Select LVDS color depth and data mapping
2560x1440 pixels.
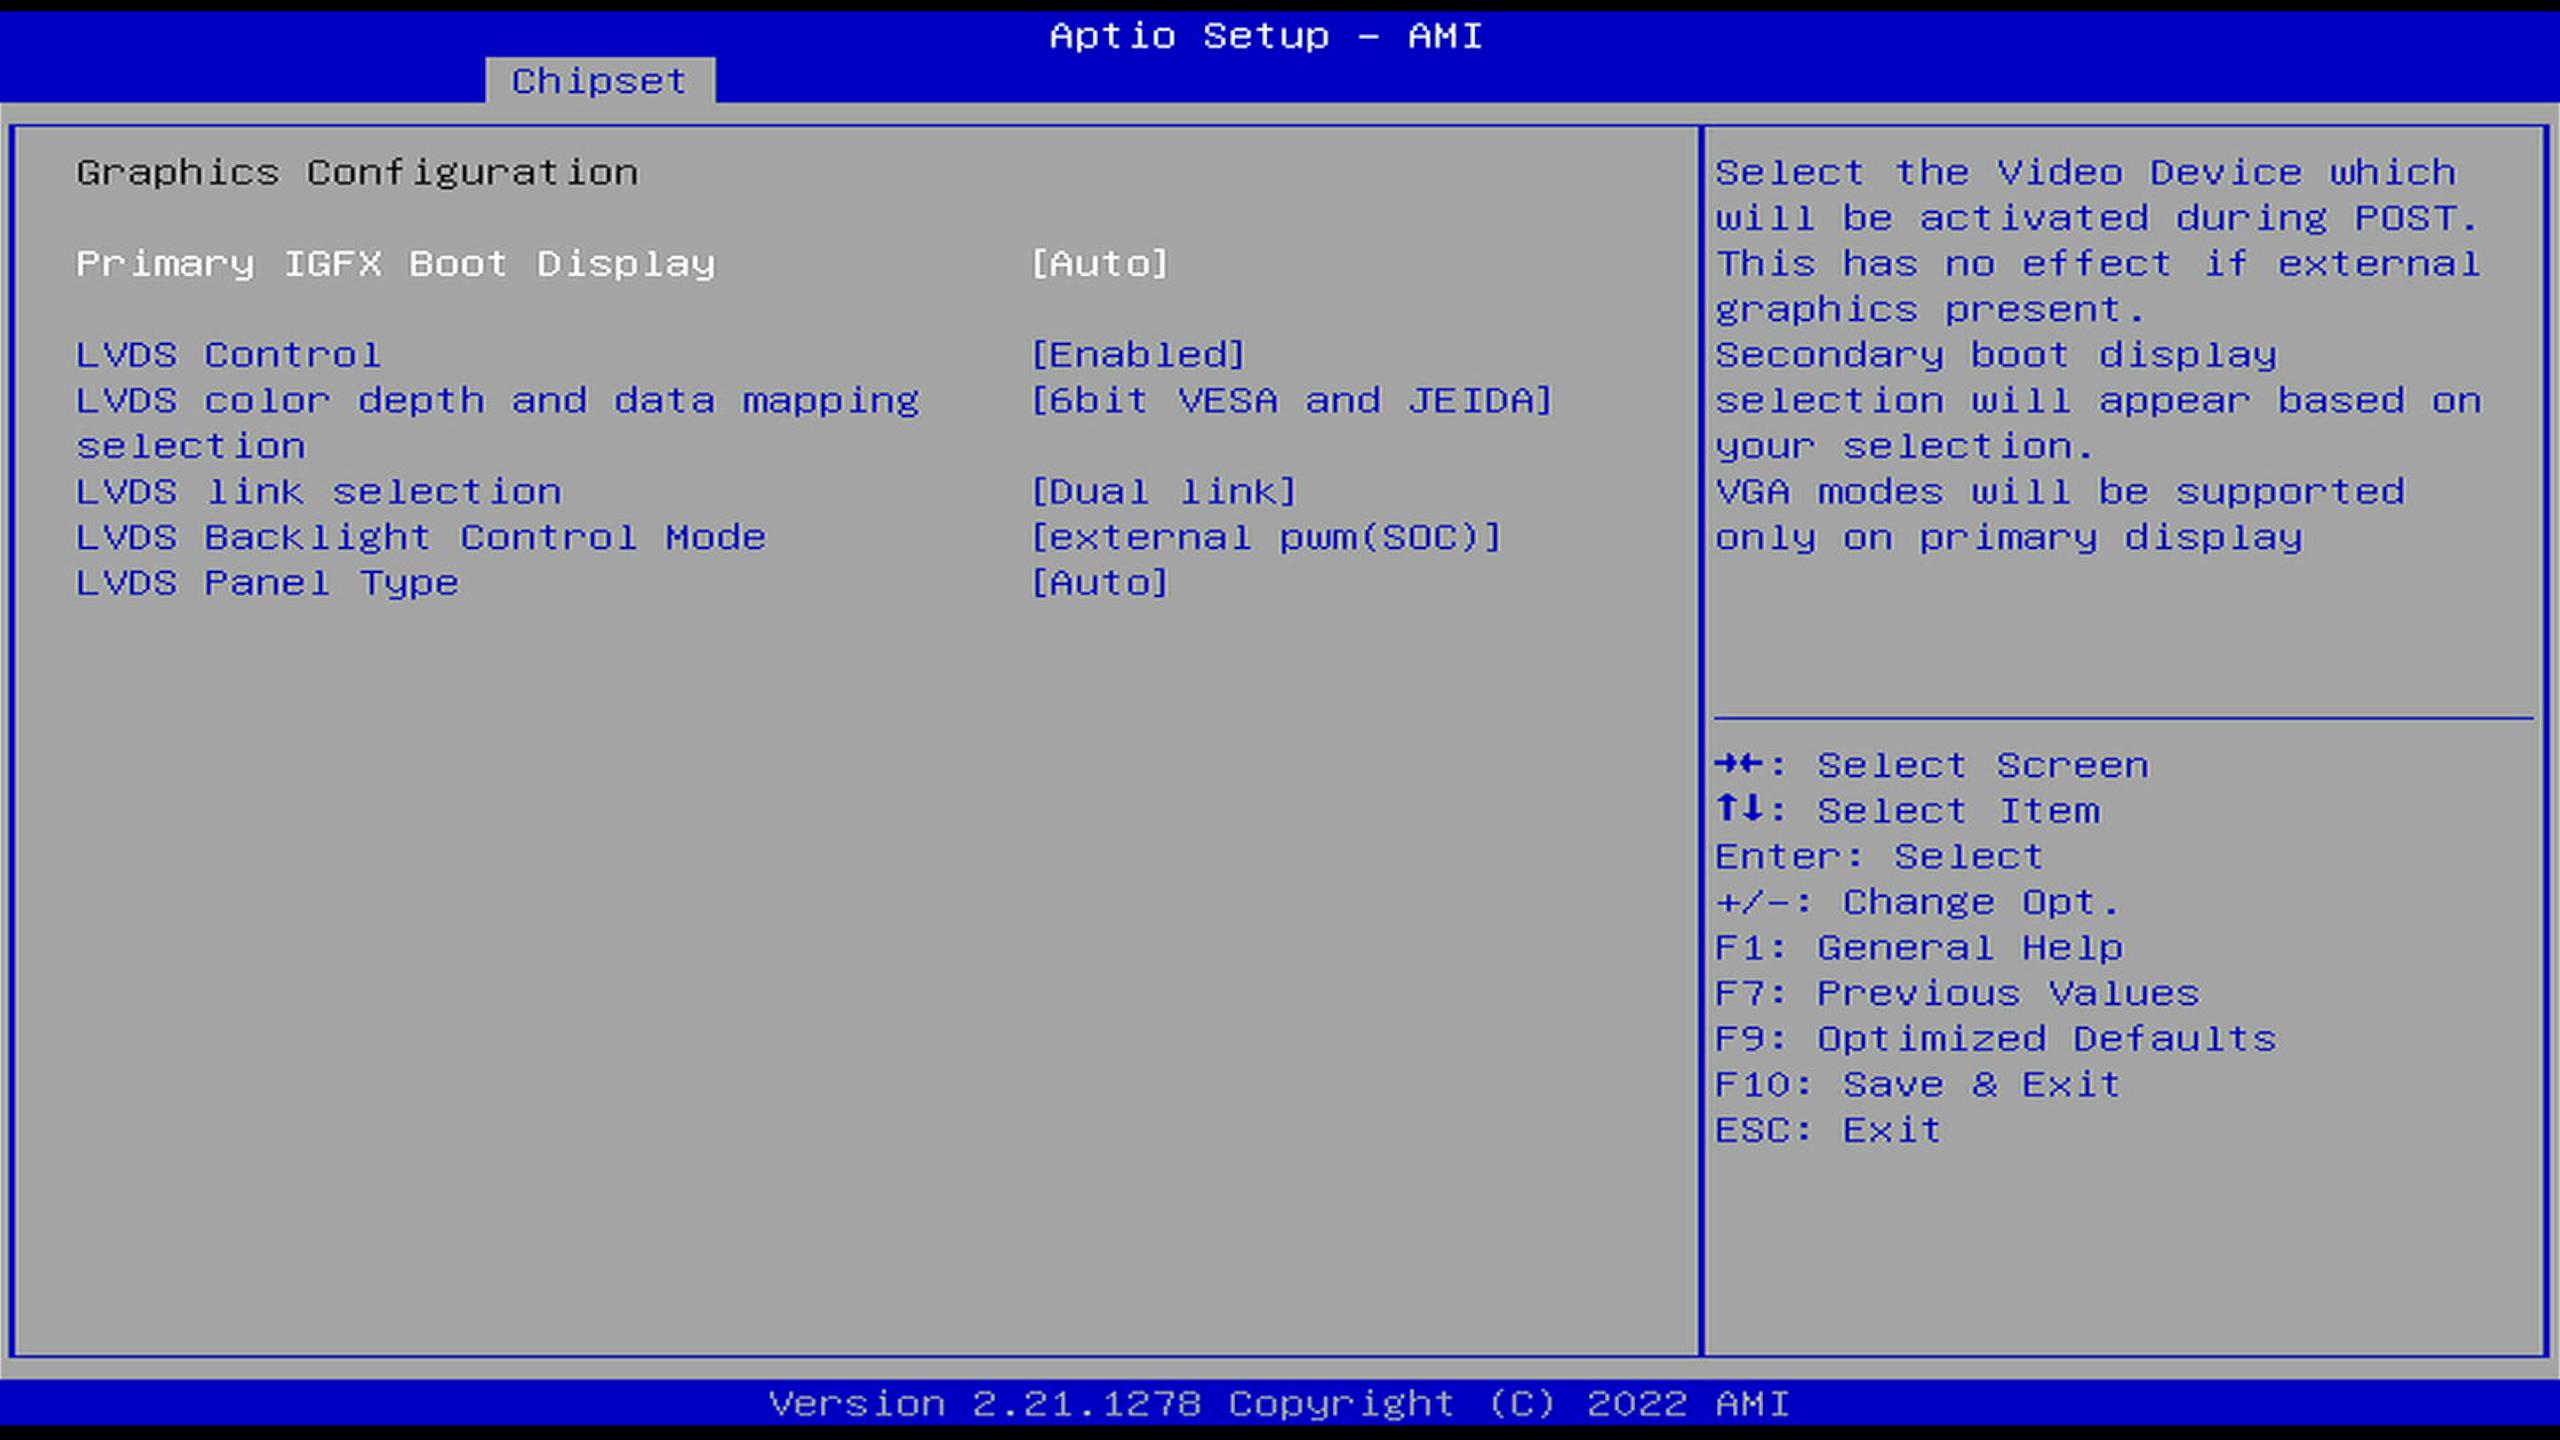pyautogui.click(x=497, y=401)
